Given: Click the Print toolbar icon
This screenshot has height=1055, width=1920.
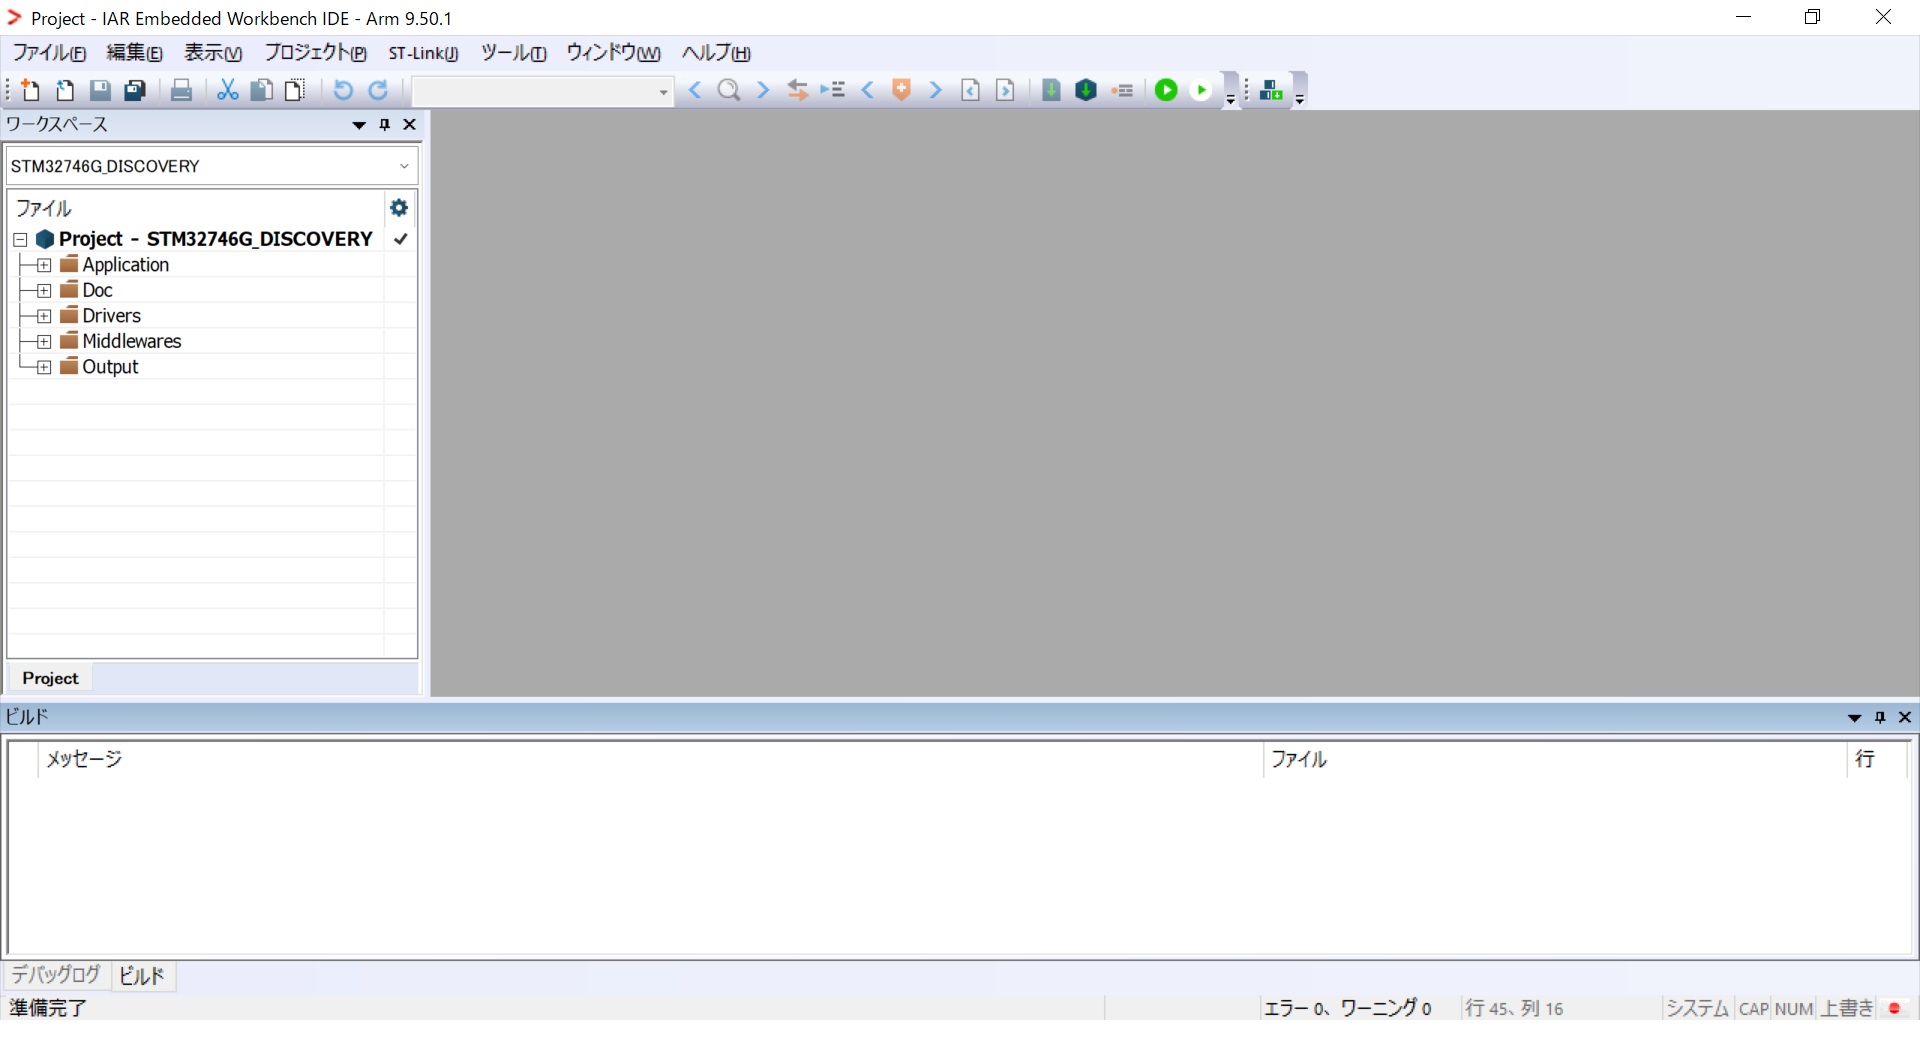Looking at the screenshot, I should point(181,90).
